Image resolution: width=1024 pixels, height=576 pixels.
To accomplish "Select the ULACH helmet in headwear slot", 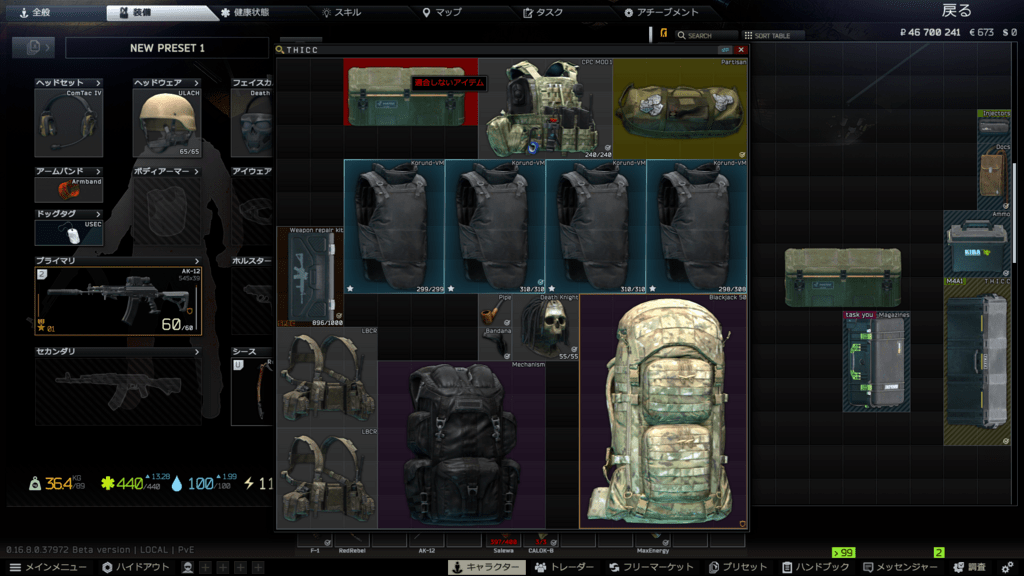I will pos(167,123).
